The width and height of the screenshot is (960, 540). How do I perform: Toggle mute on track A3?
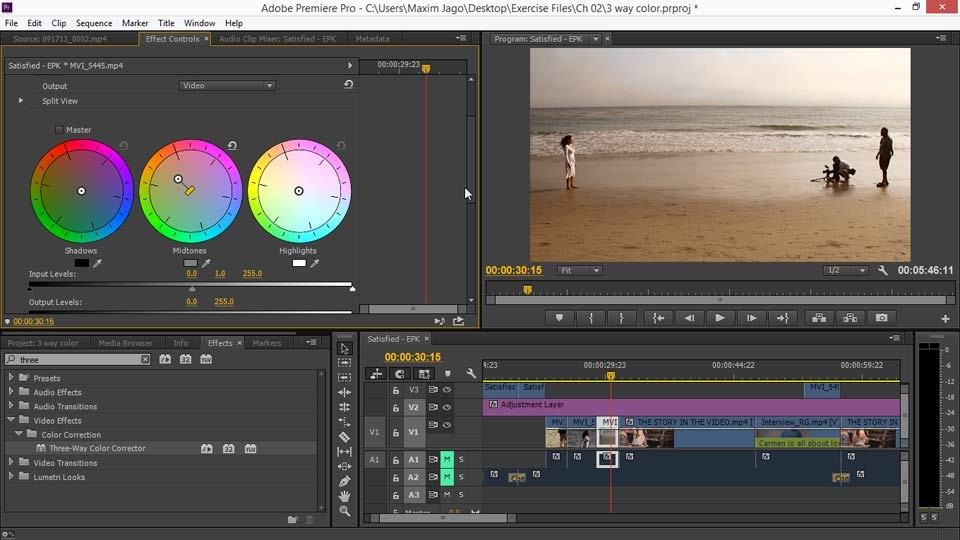[447, 495]
